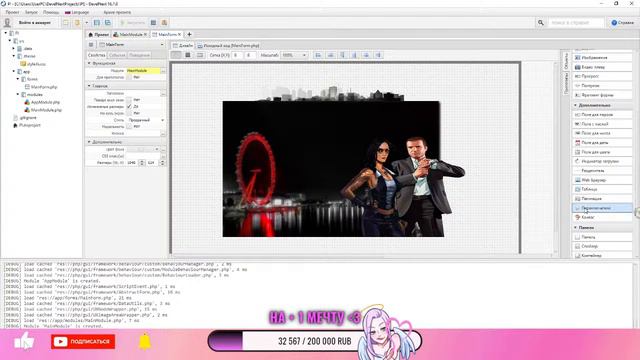Select the Separator (Разделитель) component
This screenshot has width=640, height=360.
point(602,171)
